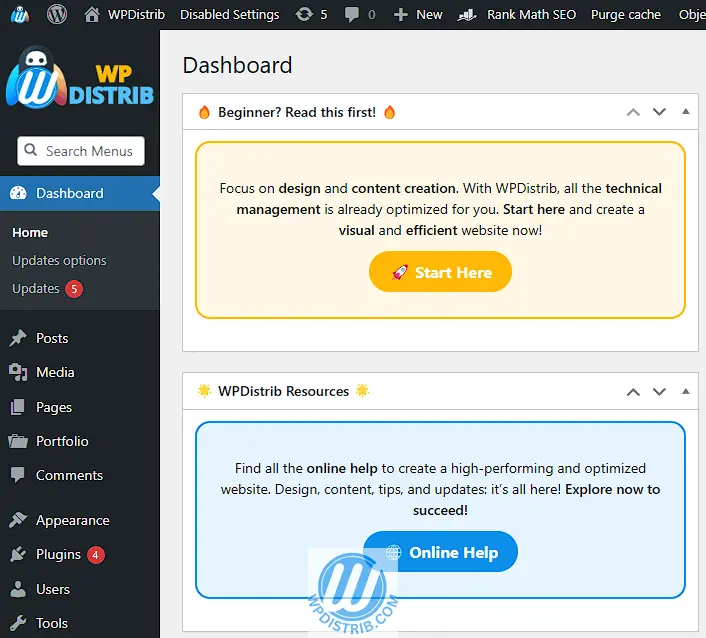Click the Tools wrench icon

tap(18, 623)
